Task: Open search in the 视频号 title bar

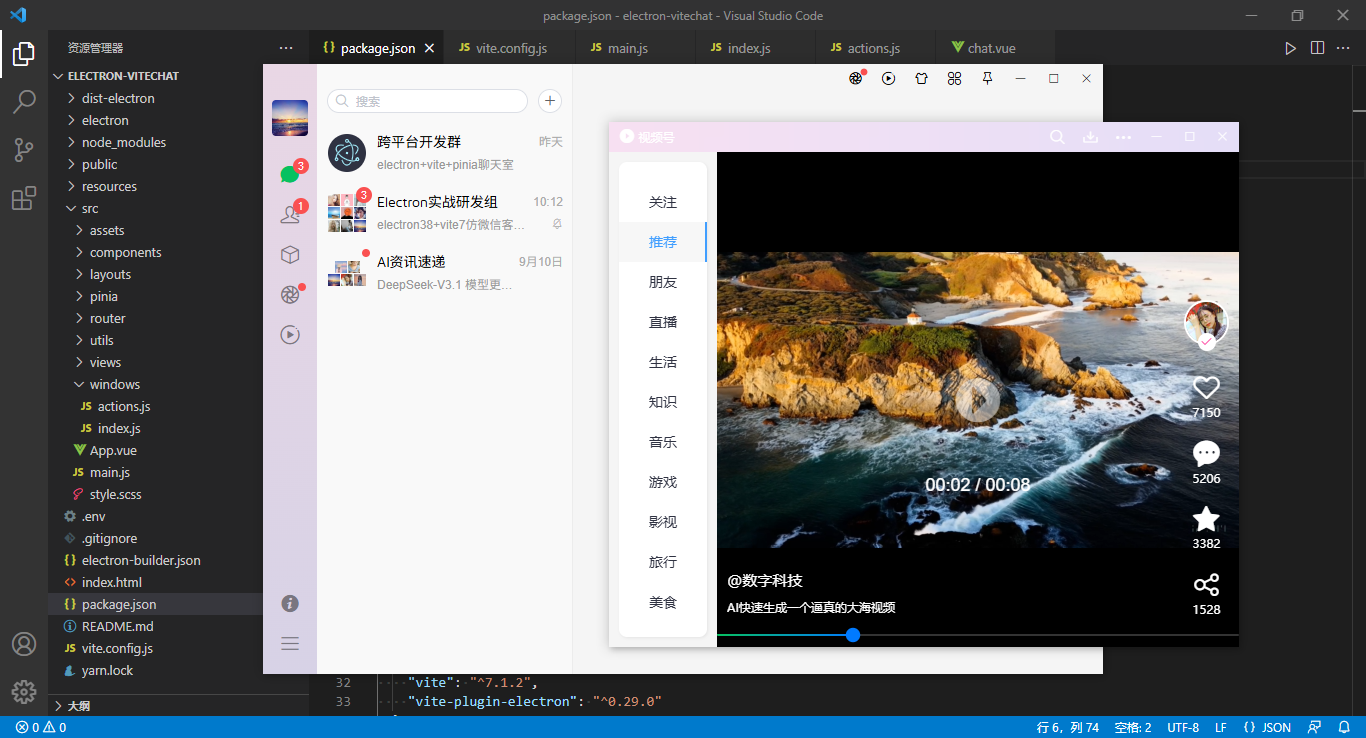Action: click(1057, 137)
